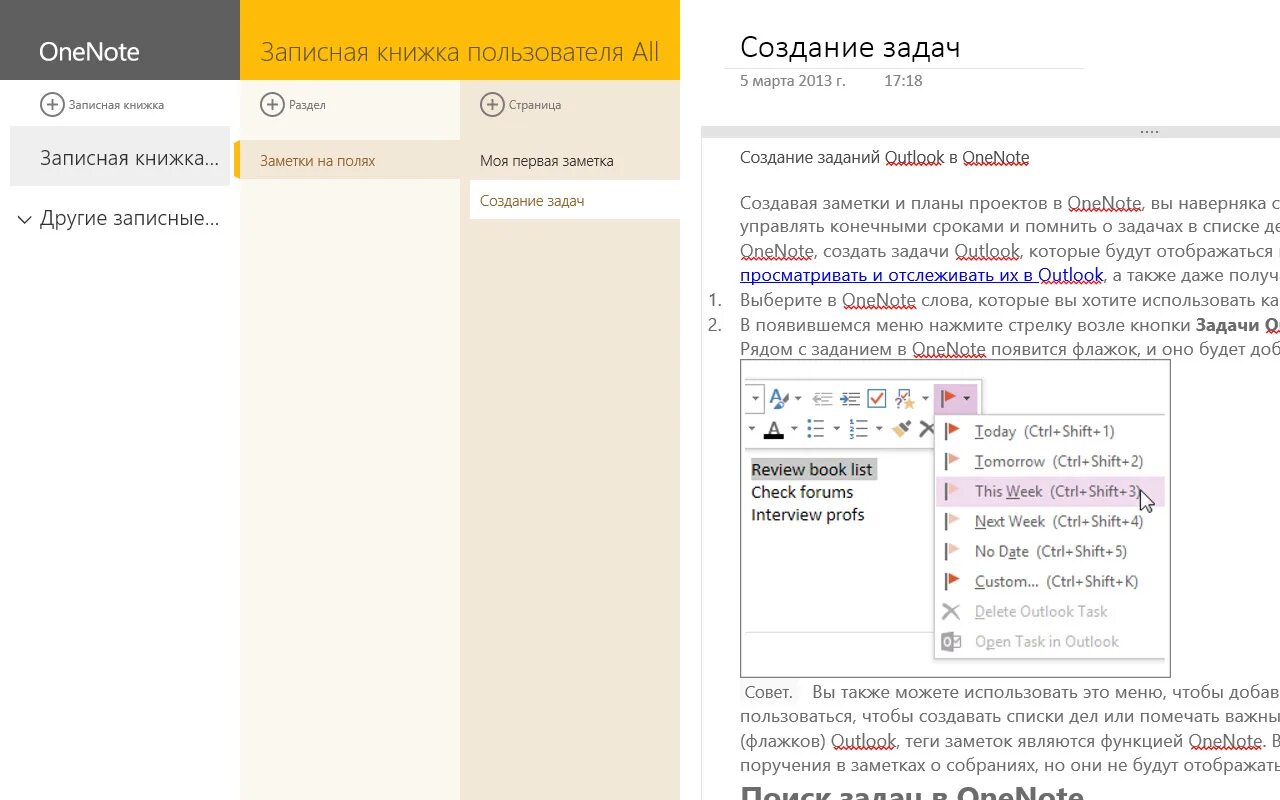
Task: Click the note container handle with dots
Action: [1149, 132]
